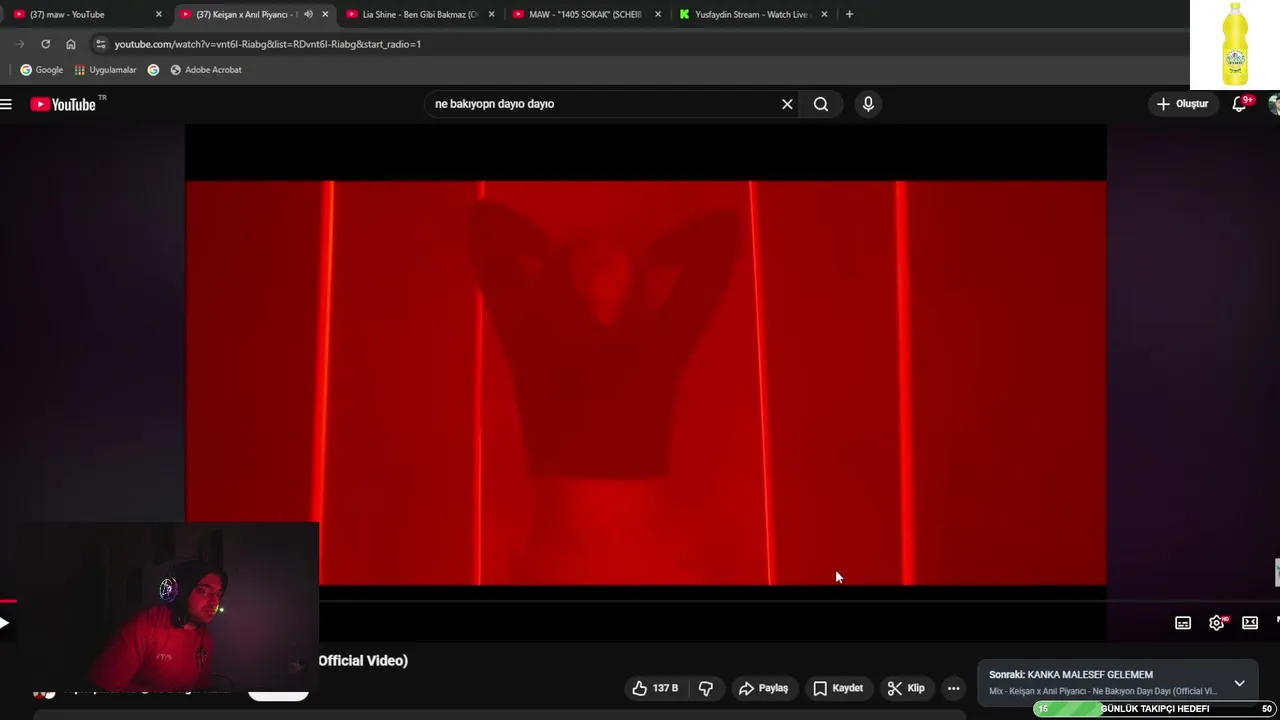This screenshot has width=1280, height=720.
Task: Click the main red video frame
Action: click(x=646, y=383)
